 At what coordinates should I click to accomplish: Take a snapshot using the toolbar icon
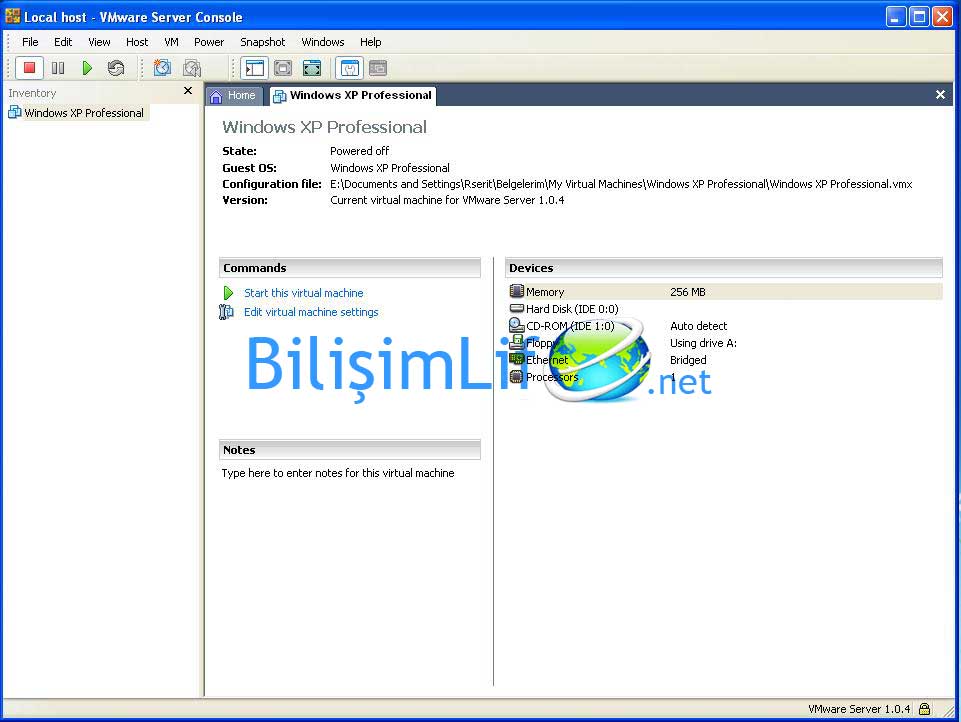[162, 68]
